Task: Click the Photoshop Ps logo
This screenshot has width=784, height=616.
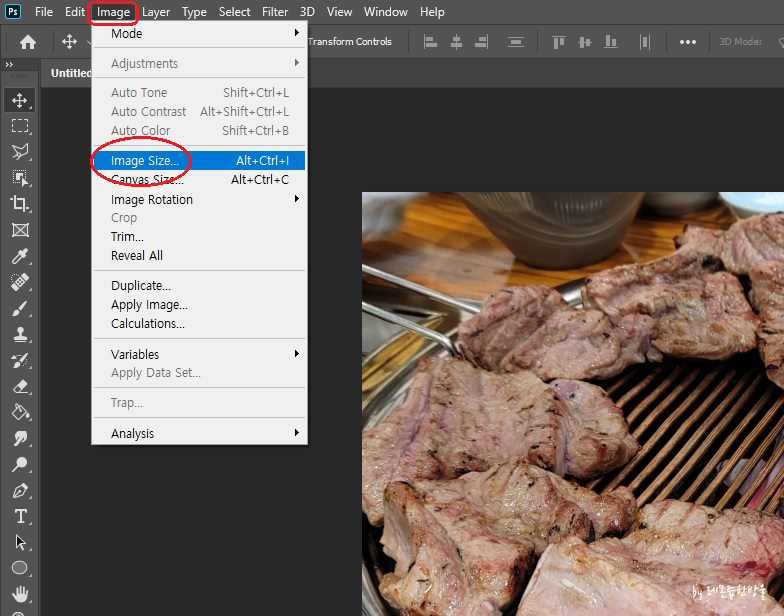Action: click(12, 12)
